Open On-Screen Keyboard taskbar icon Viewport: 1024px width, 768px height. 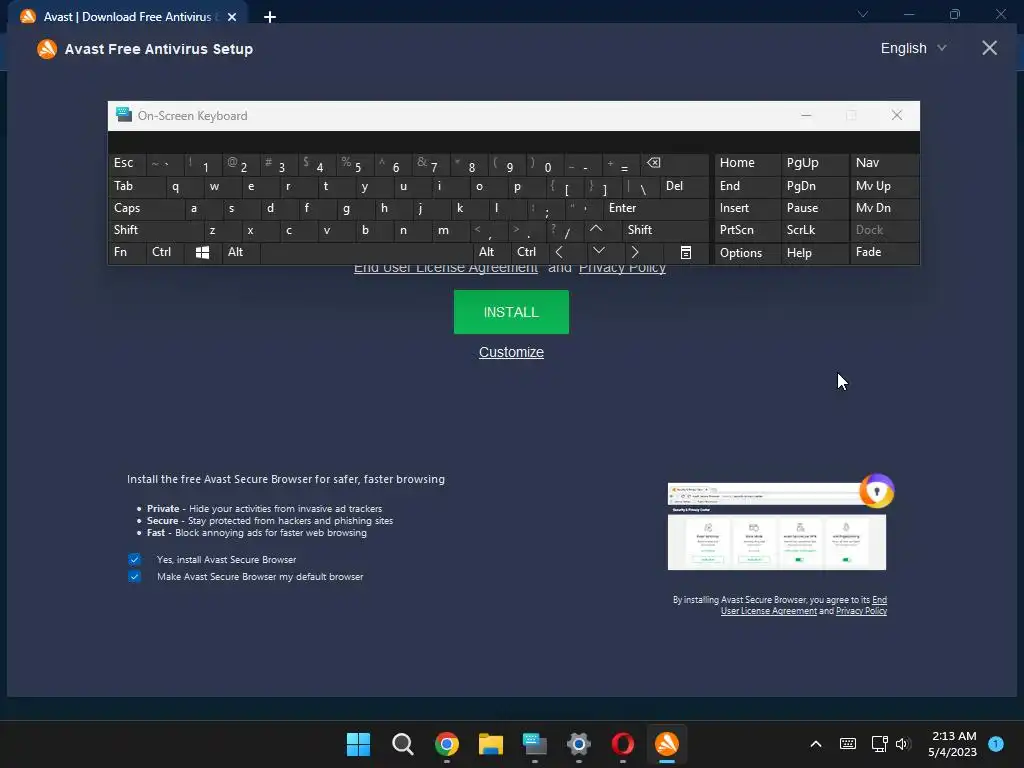[x=534, y=744]
